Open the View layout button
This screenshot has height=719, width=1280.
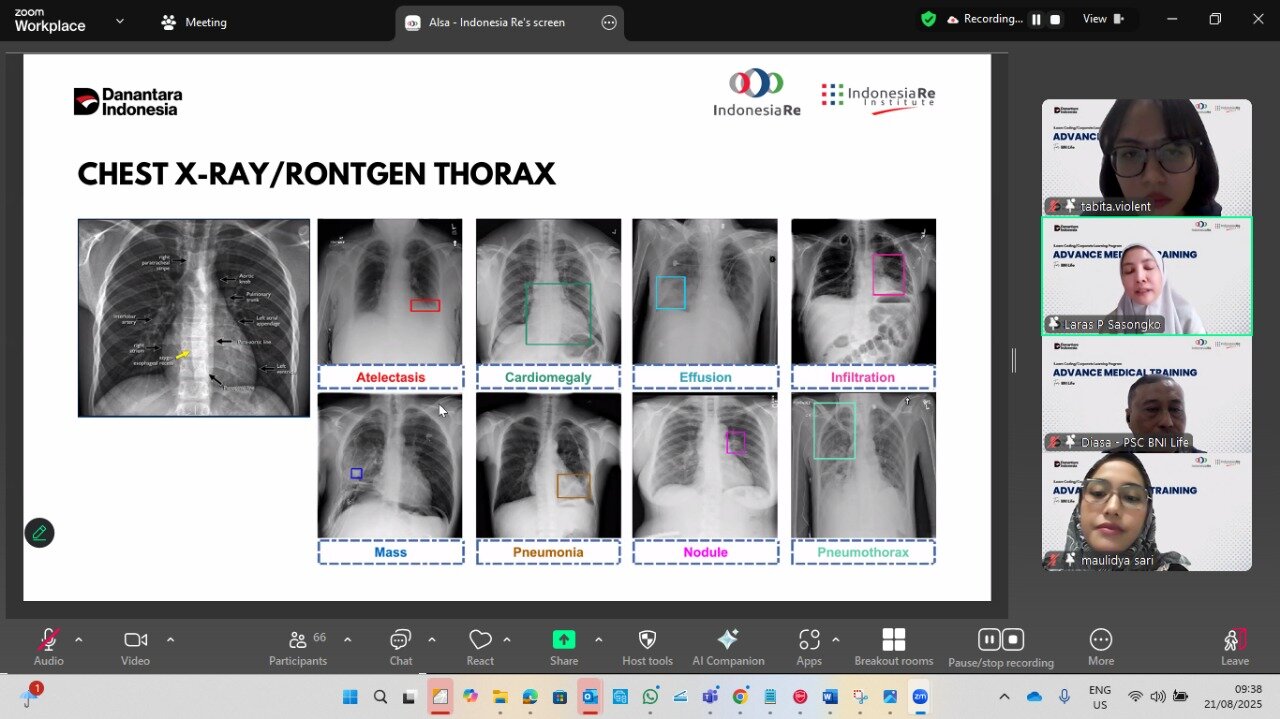pos(1103,19)
